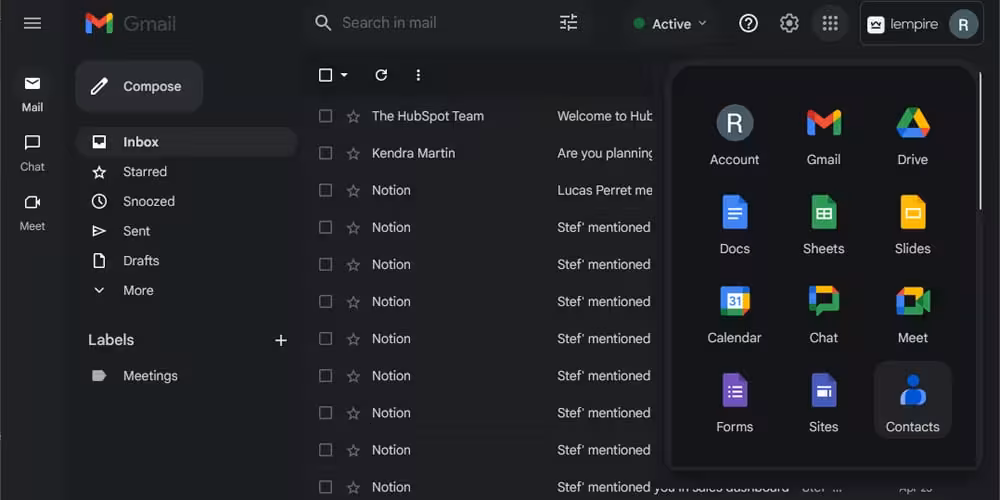
Task: Refresh the inbox mail list
Action: click(x=380, y=75)
